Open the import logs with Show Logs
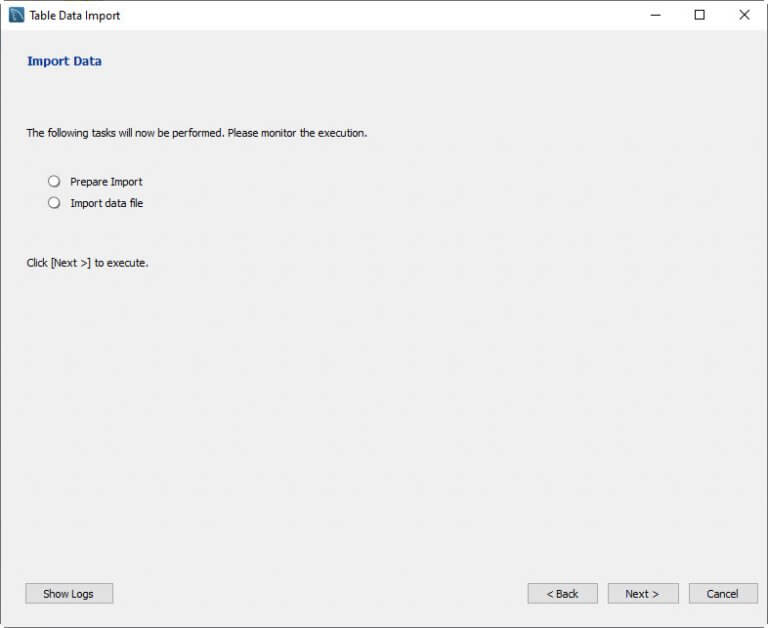Image resolution: width=768 pixels, height=628 pixels. pos(68,594)
